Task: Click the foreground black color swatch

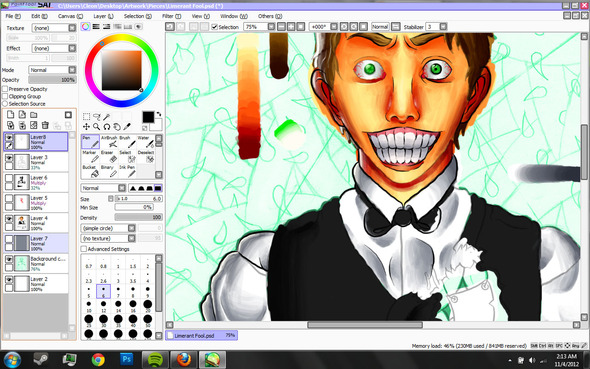Action: click(x=148, y=117)
